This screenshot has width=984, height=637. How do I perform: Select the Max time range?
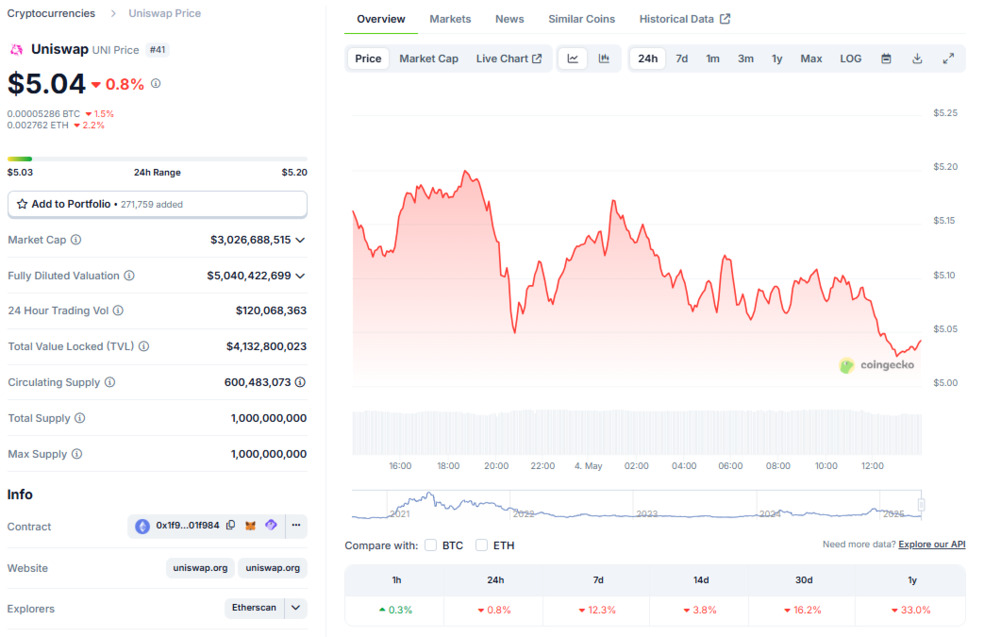[x=811, y=58]
